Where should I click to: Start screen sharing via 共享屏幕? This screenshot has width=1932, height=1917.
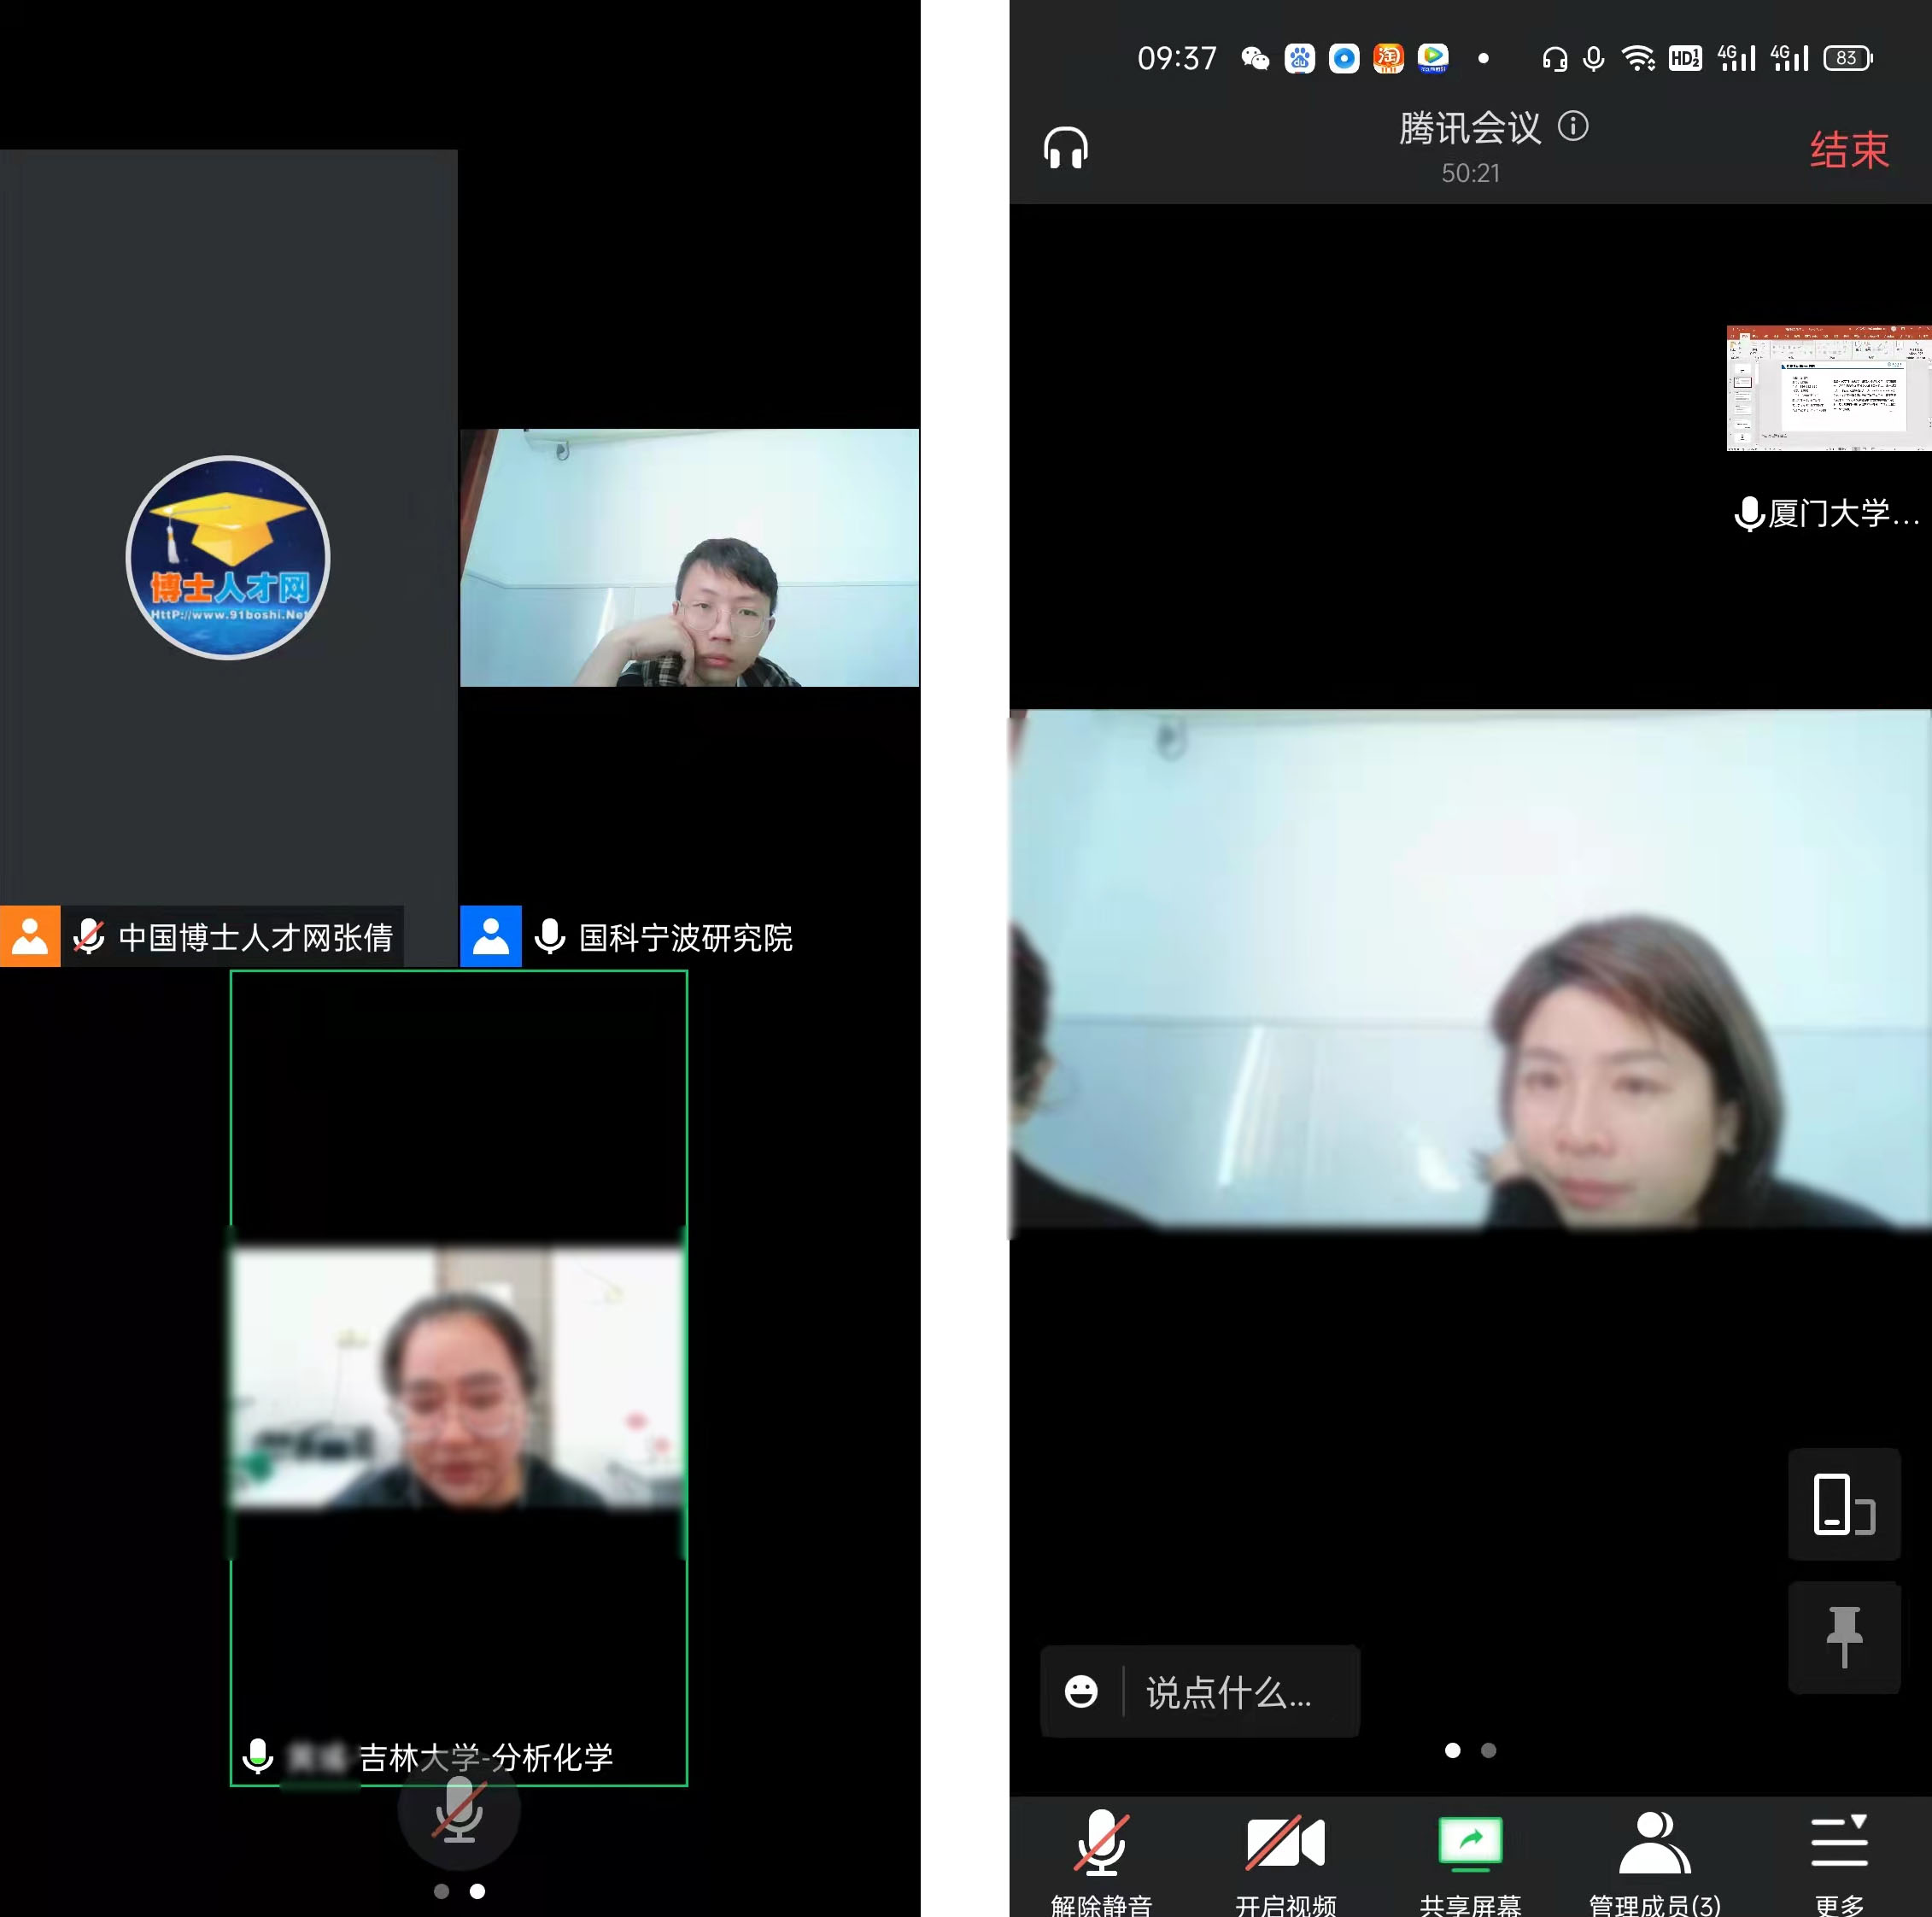click(1470, 1862)
